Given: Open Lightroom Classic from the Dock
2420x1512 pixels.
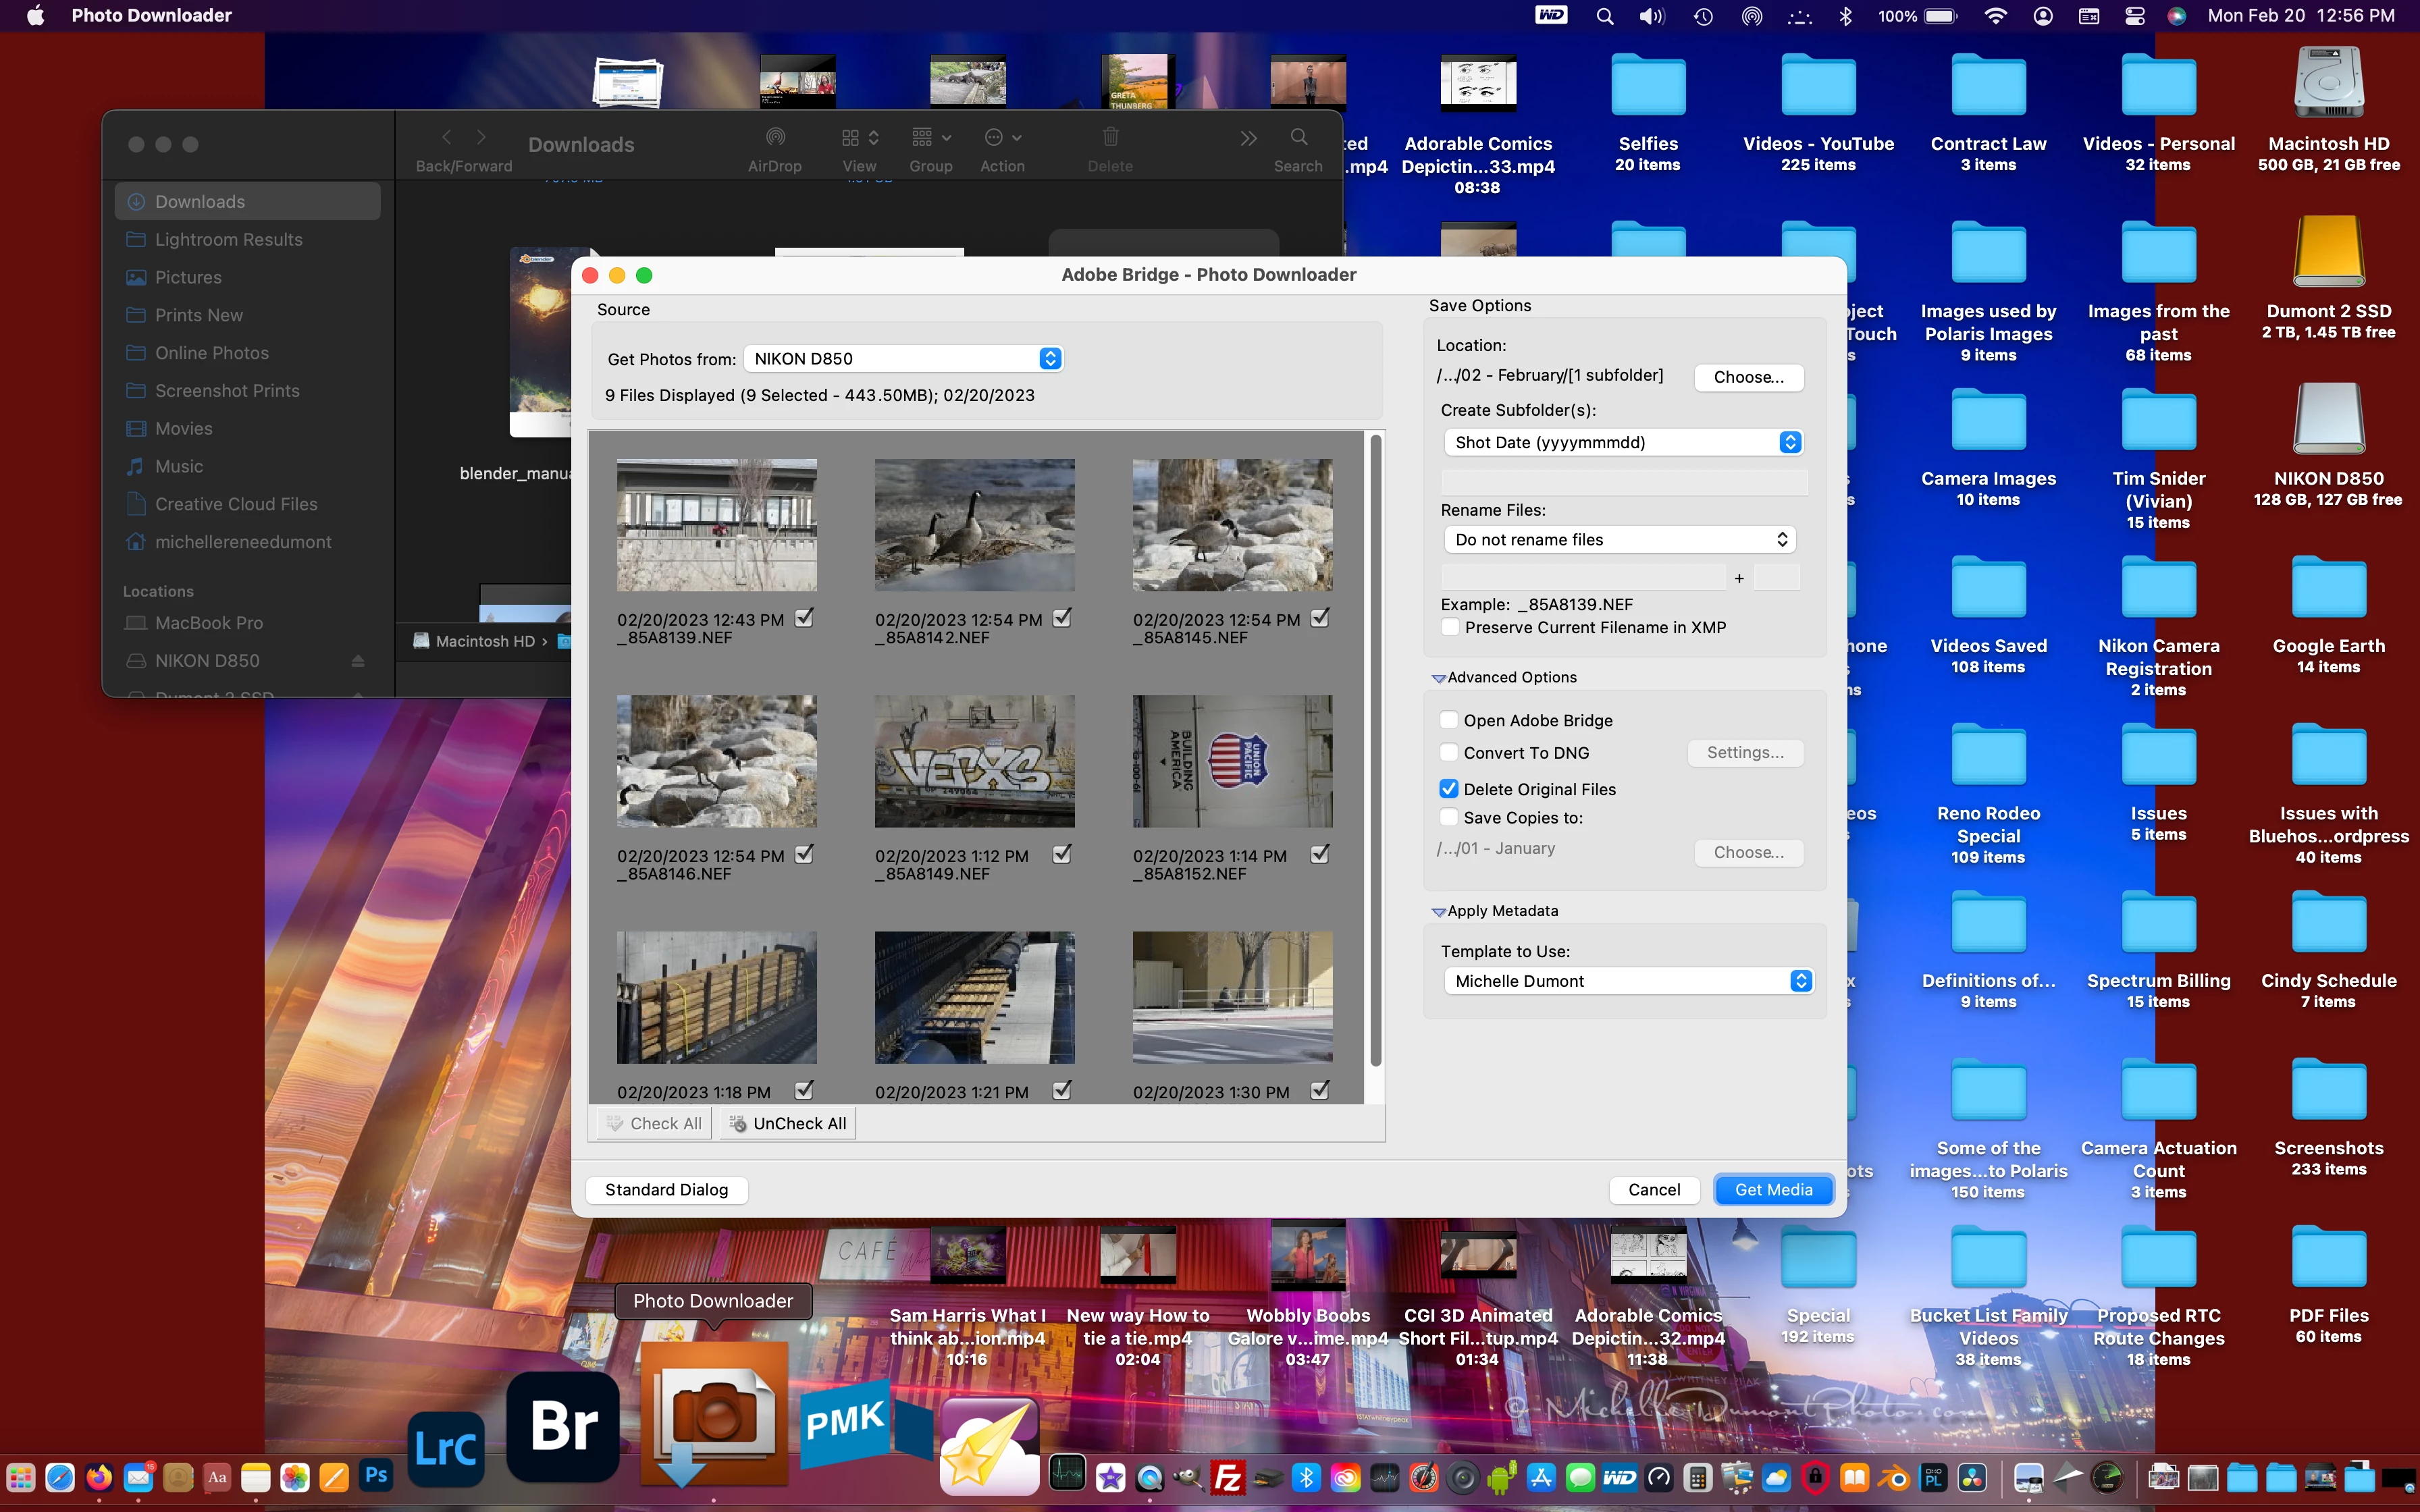Looking at the screenshot, I should [446, 1448].
